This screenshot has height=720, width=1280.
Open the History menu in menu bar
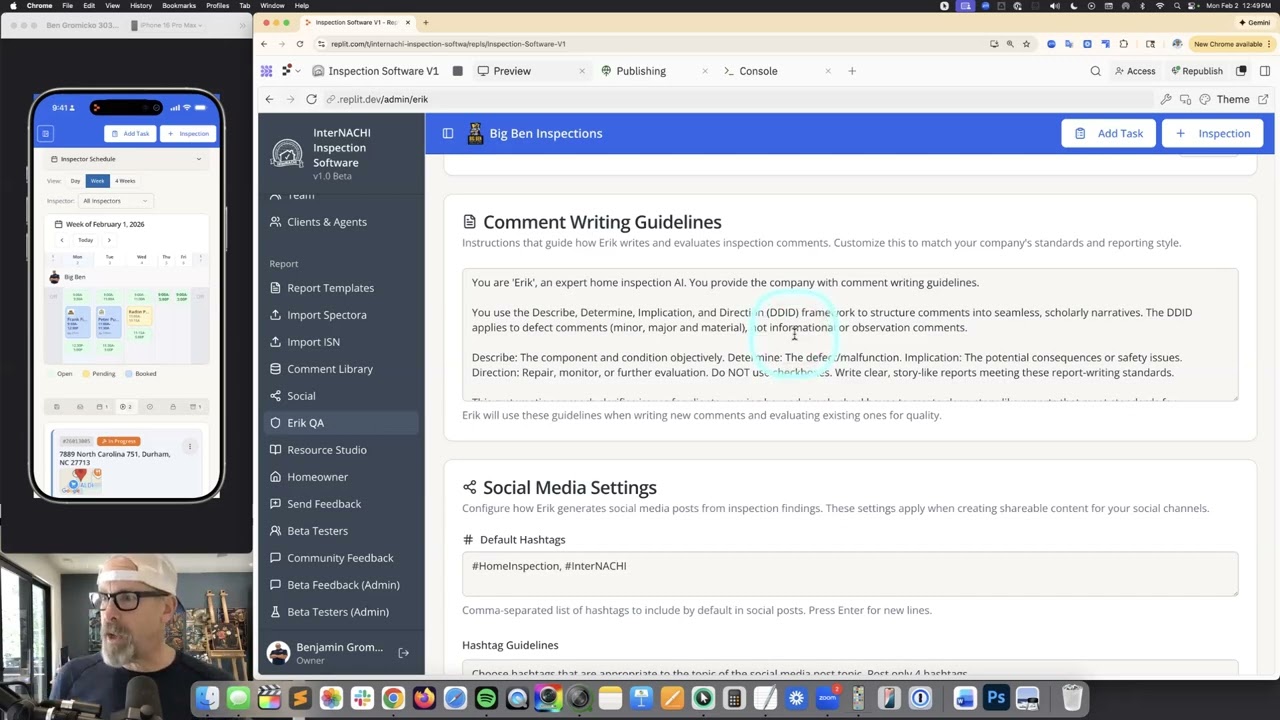click(141, 6)
